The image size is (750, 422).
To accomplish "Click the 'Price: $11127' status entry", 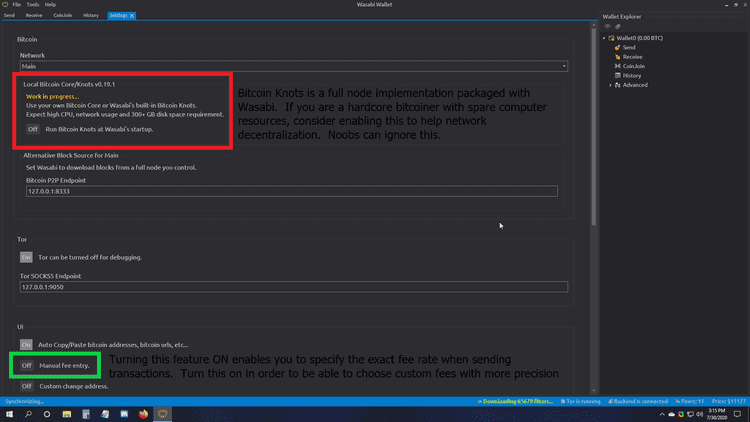I will (x=728, y=401).
